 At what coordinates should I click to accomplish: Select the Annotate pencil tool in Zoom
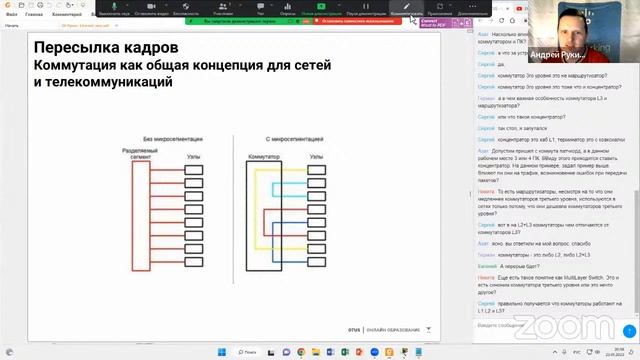[406, 6]
